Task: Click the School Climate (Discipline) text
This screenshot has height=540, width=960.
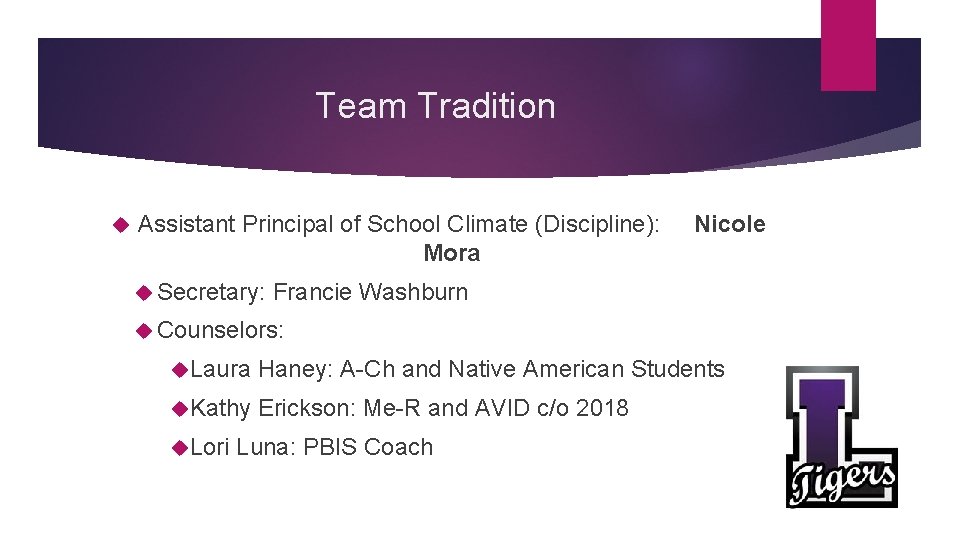Action: tap(514, 224)
